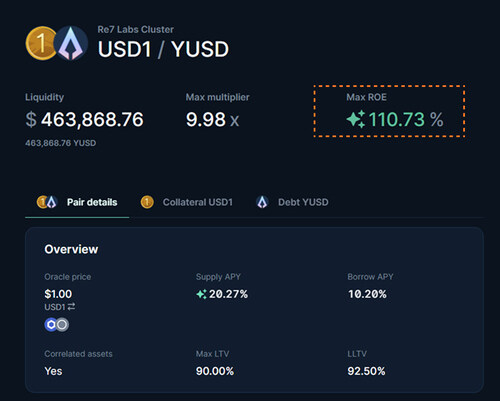The height and width of the screenshot is (401, 500).
Task: Click the sparkle icon next to Supply APY
Action: click(x=201, y=294)
